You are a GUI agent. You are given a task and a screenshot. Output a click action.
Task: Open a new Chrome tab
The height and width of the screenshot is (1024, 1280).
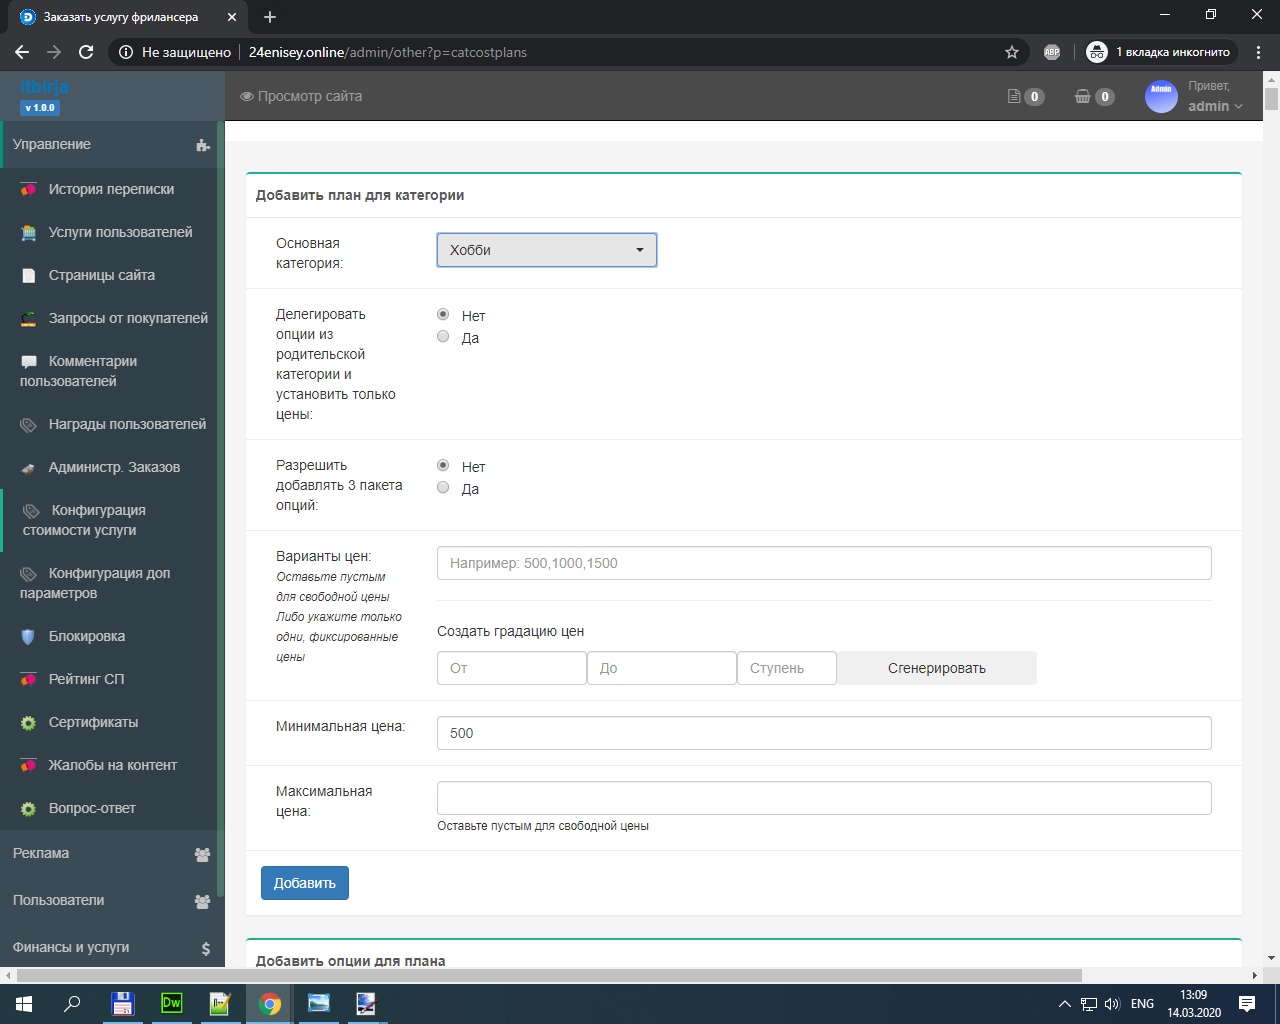click(x=270, y=17)
